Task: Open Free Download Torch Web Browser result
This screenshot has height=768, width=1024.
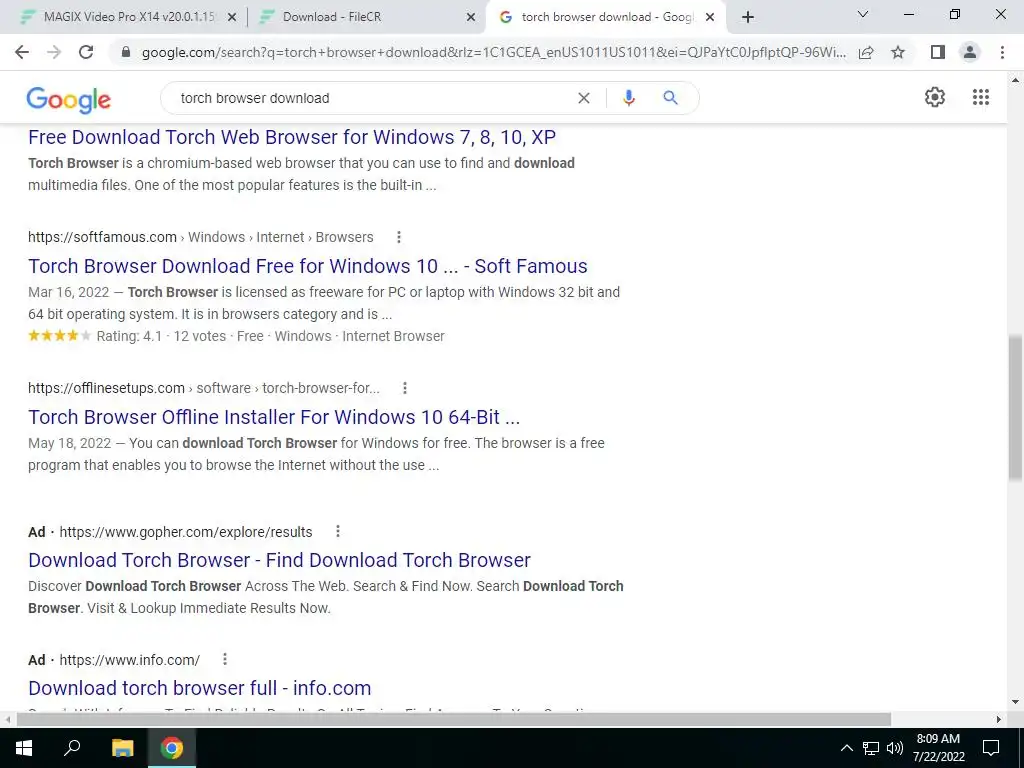Action: pos(292,137)
